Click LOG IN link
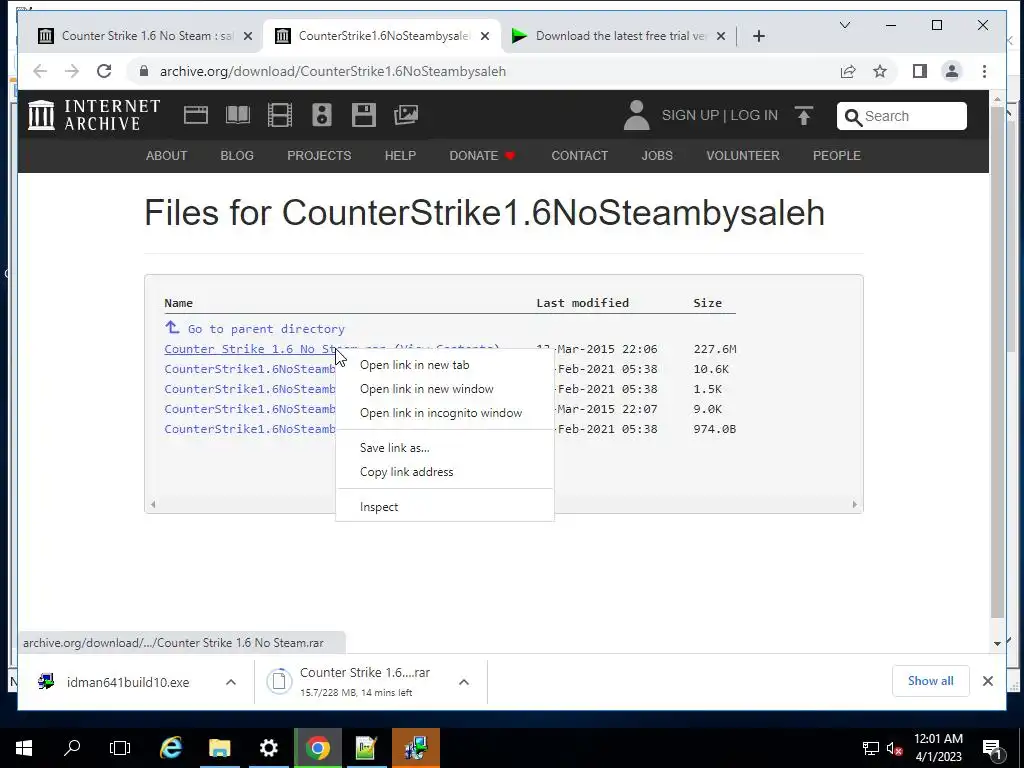Screen dimensions: 1024x768 point(754,116)
